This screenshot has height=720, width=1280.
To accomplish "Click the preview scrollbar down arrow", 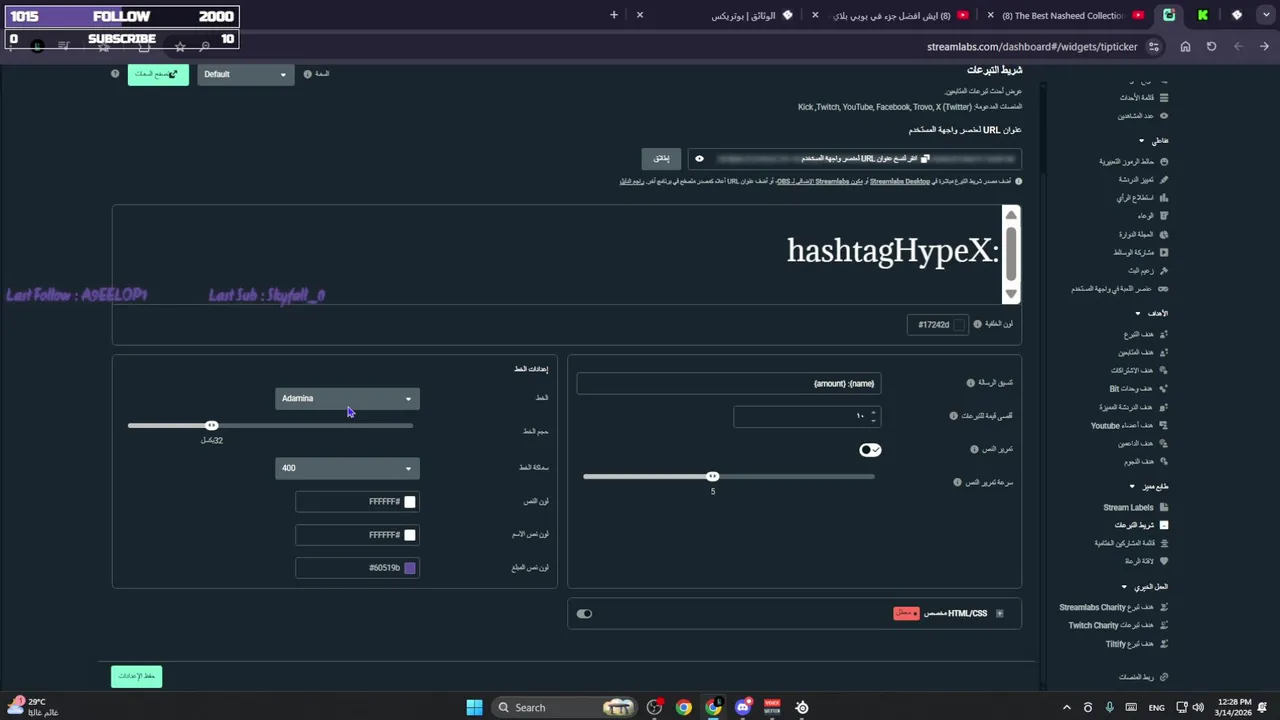I will click(x=1011, y=294).
